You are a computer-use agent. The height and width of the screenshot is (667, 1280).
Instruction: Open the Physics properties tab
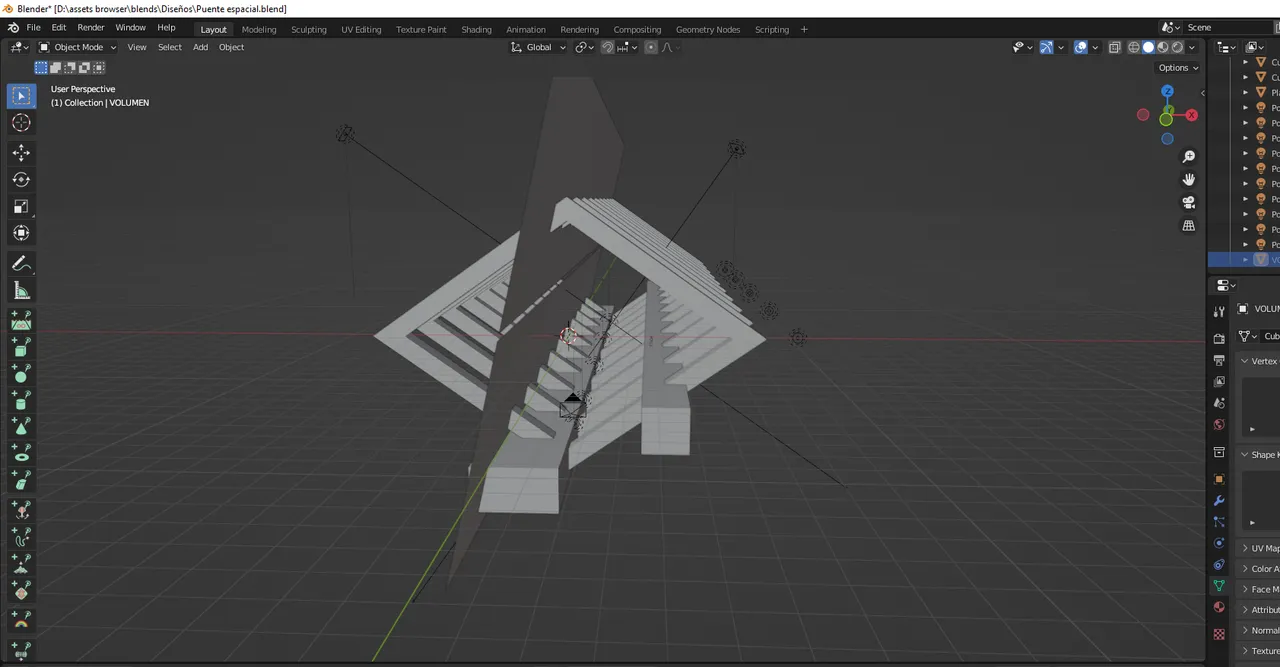click(1219, 543)
